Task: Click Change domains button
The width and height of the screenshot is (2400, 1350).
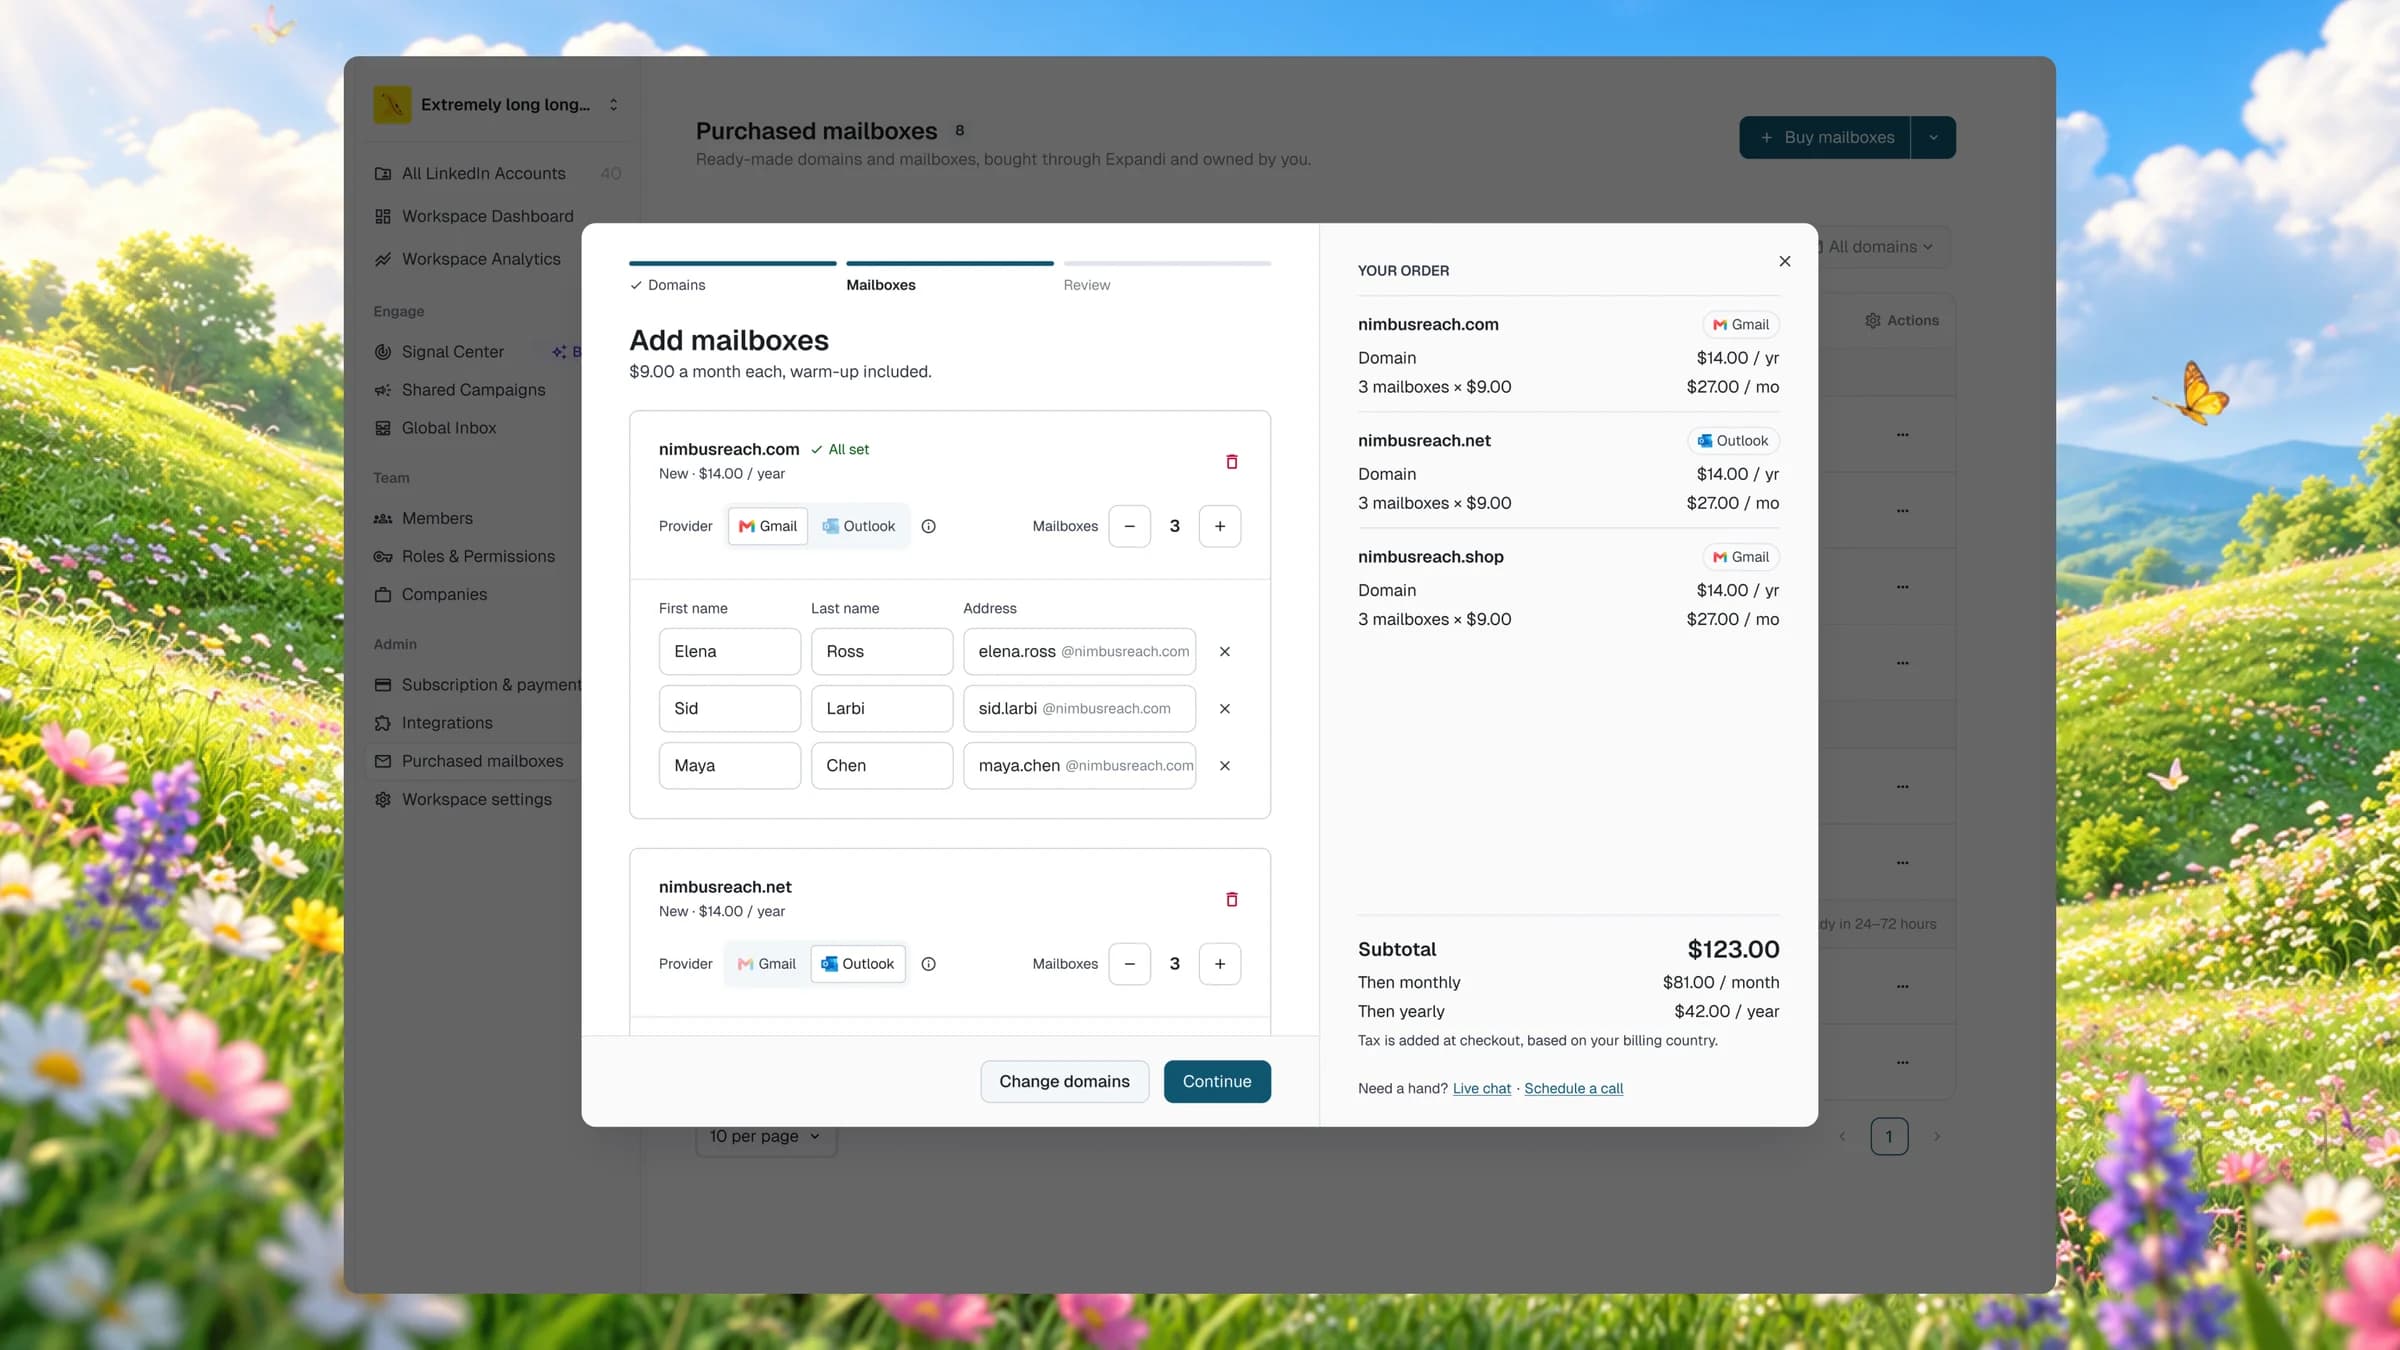Action: [1064, 1081]
